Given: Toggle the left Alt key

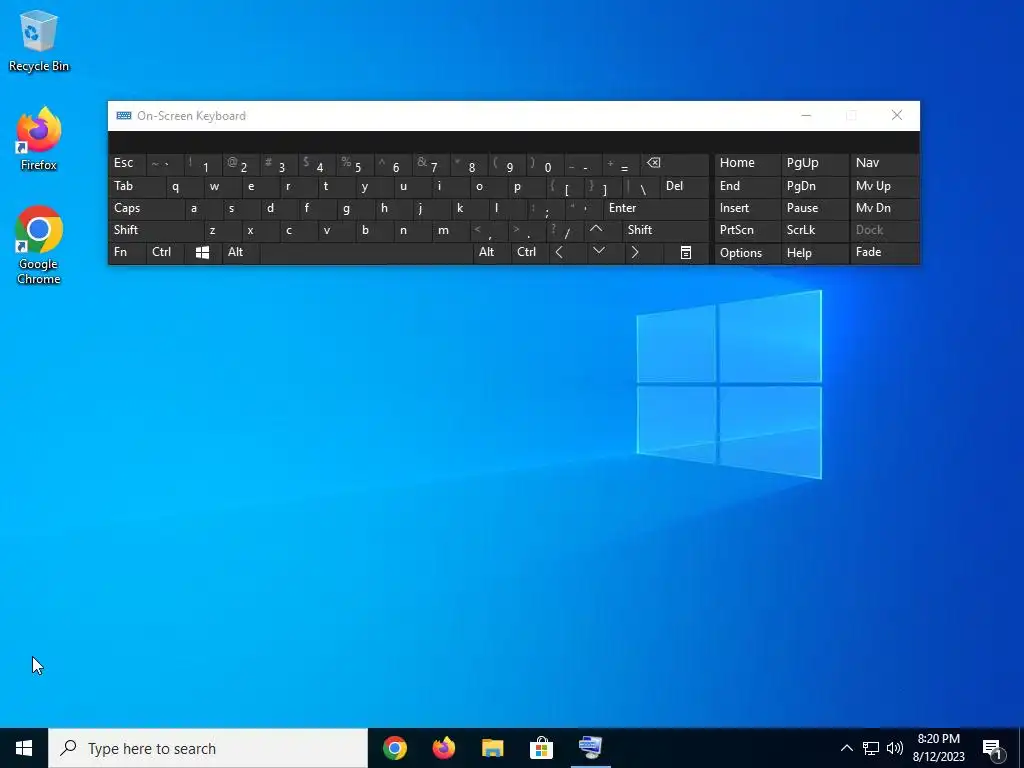Looking at the screenshot, I should coord(241,252).
